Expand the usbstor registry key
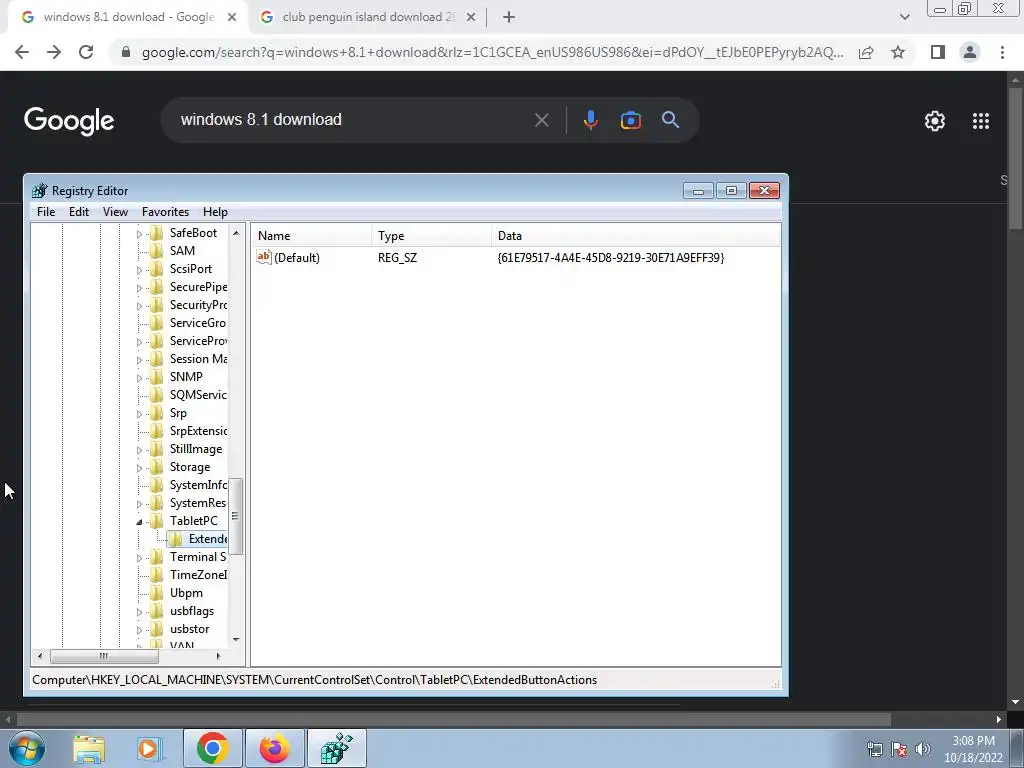The height and width of the screenshot is (768, 1024). [139, 630]
